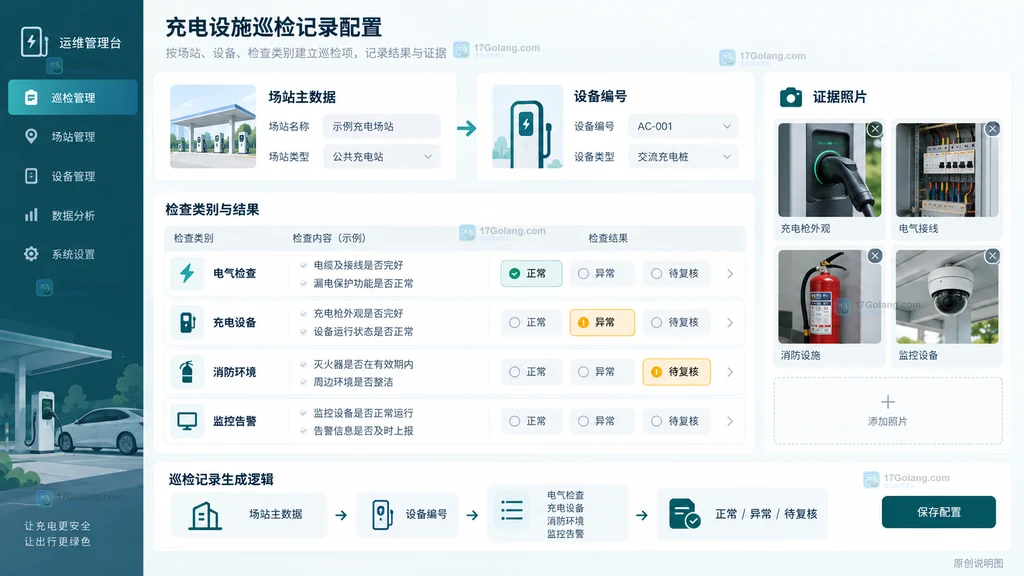
Task: Open 系统设置 in the sidebar
Action: pyautogui.click(x=72, y=254)
